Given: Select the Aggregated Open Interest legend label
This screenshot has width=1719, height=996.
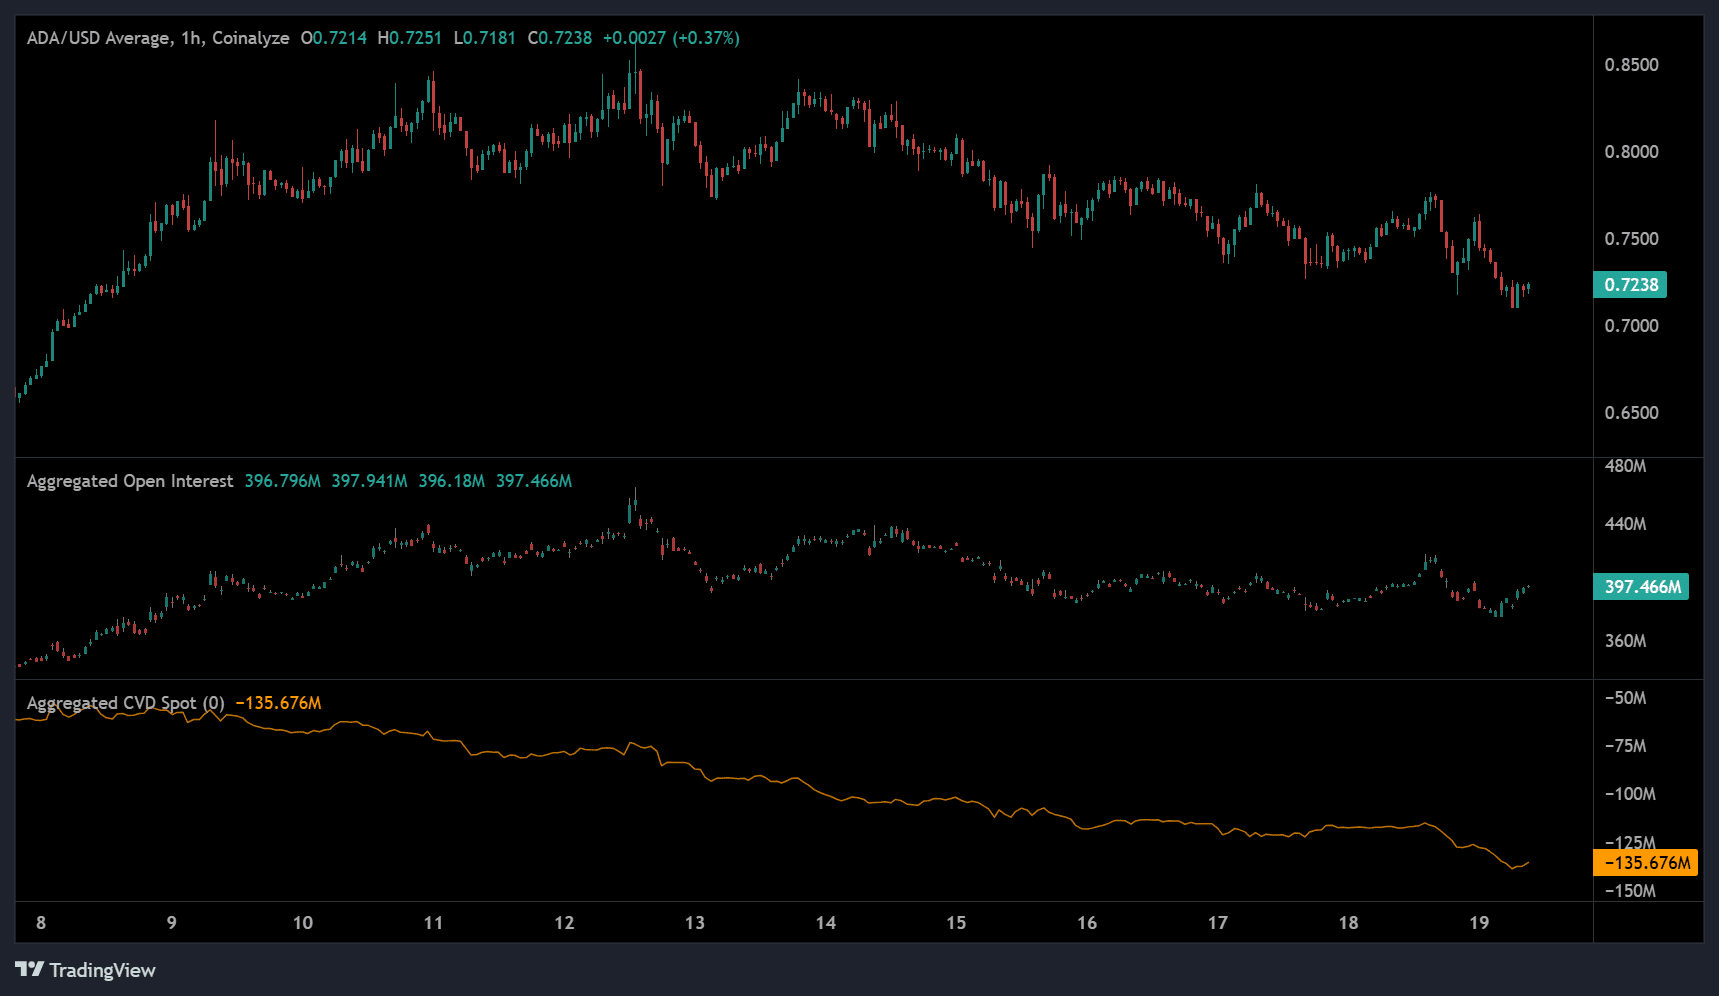Looking at the screenshot, I should (130, 481).
